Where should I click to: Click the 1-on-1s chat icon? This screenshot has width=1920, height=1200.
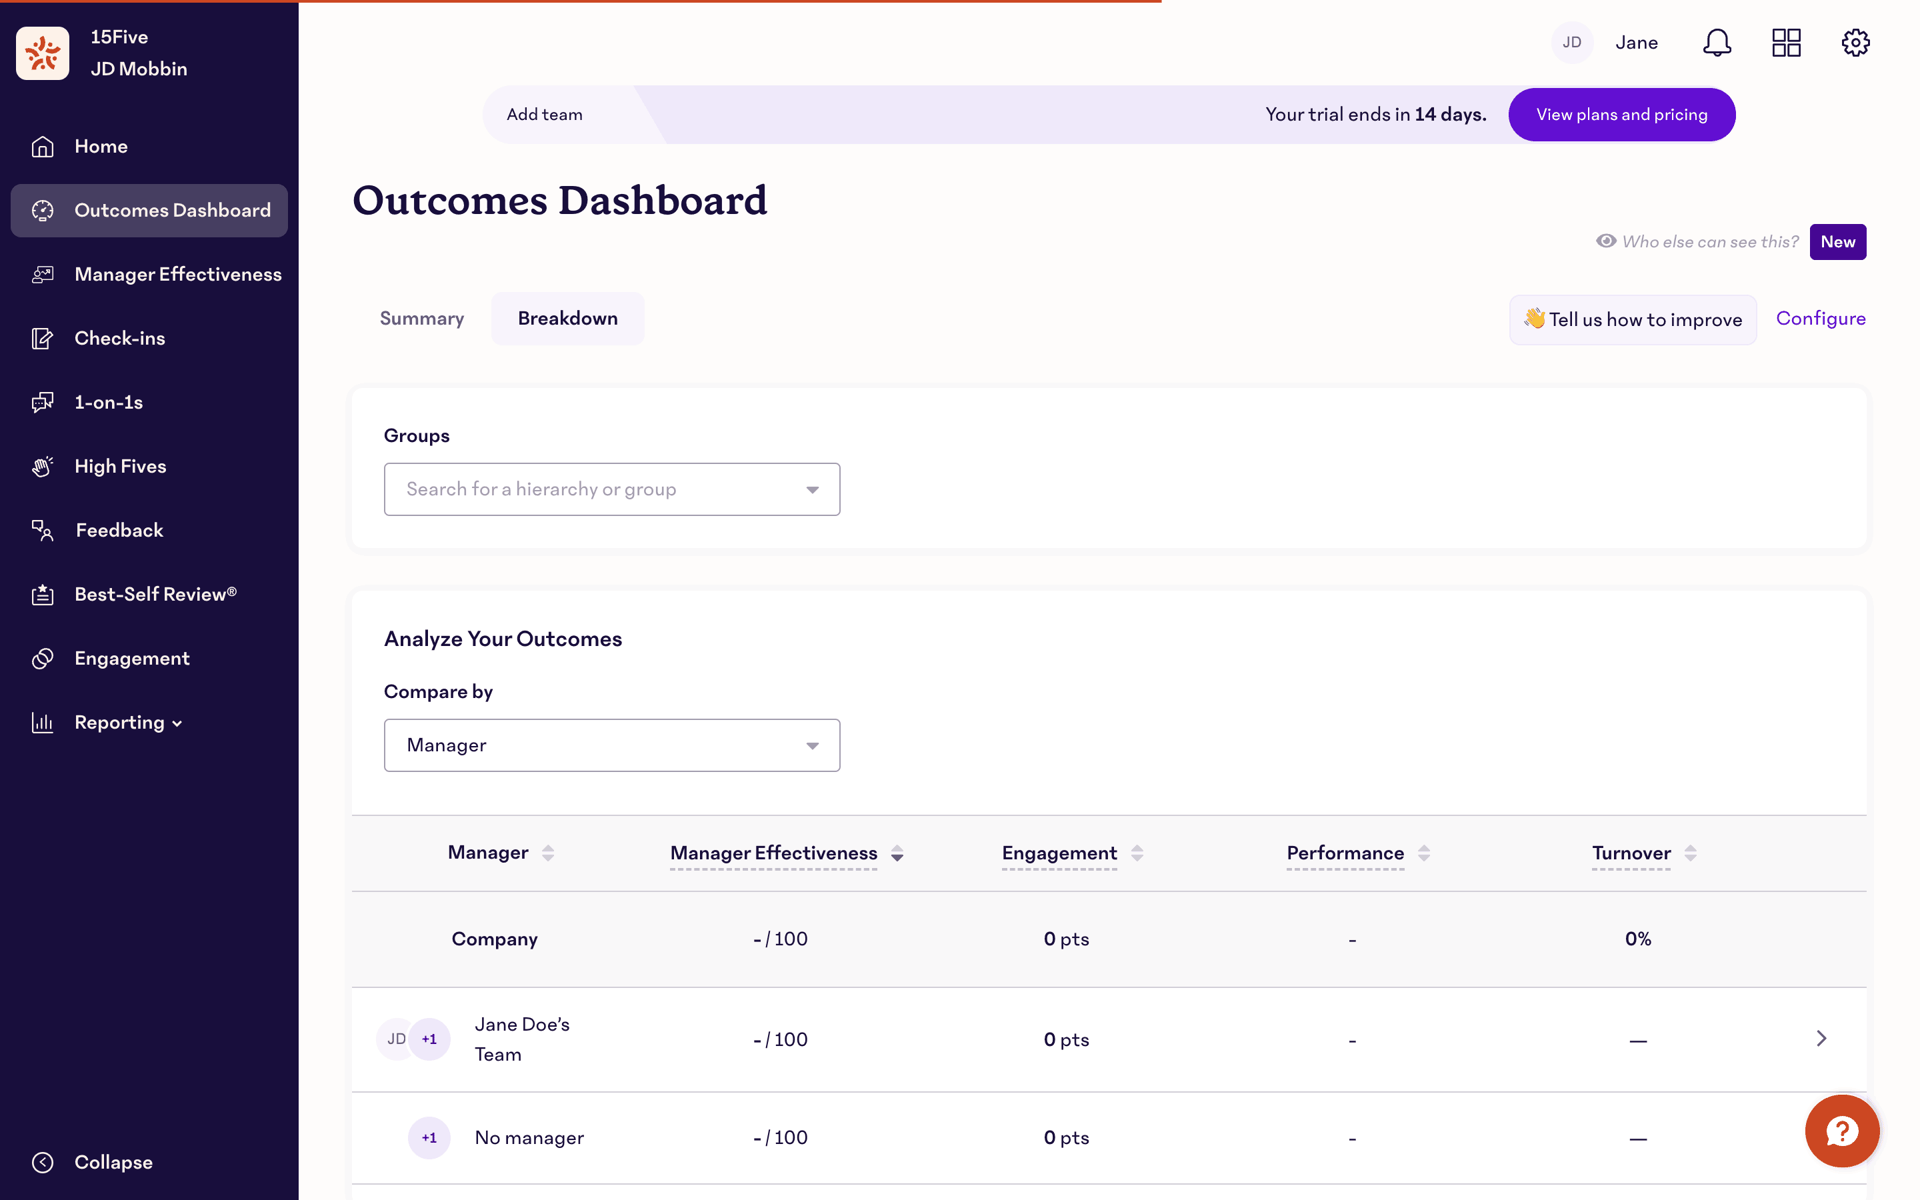pos(42,402)
